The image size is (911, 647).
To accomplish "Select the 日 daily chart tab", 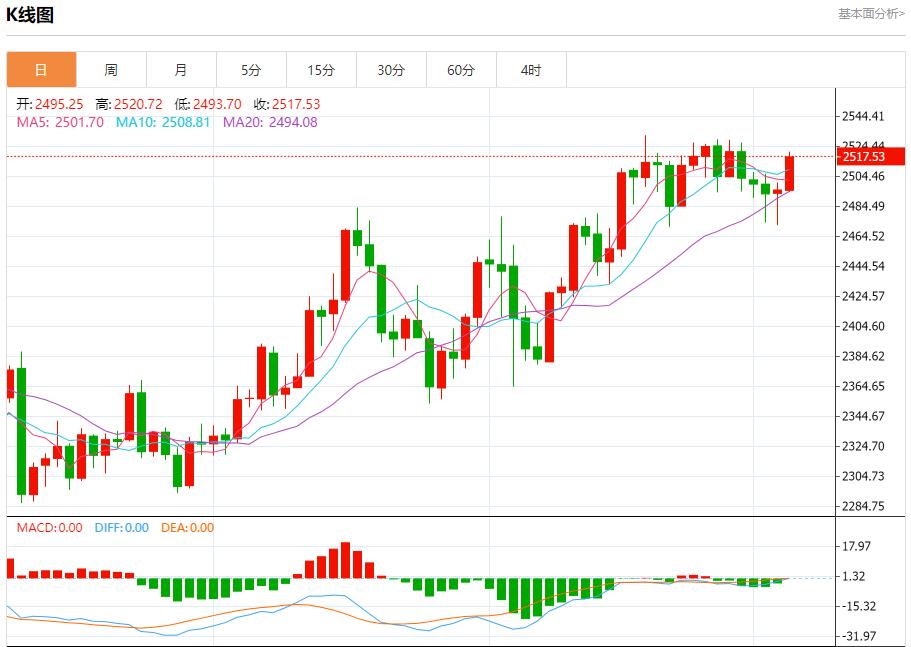I will point(41,70).
